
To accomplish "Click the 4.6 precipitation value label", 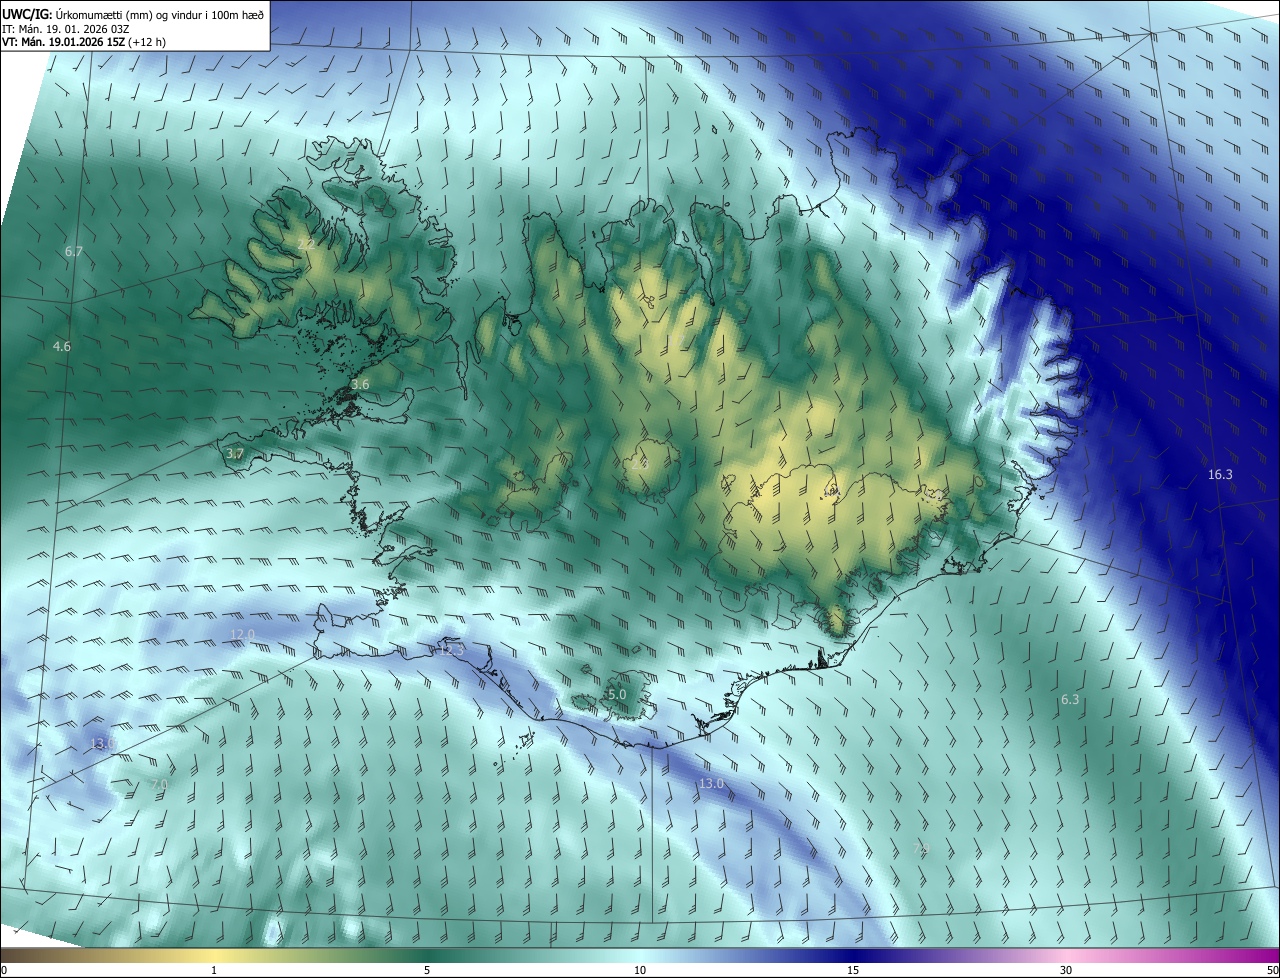I will (x=62, y=346).
